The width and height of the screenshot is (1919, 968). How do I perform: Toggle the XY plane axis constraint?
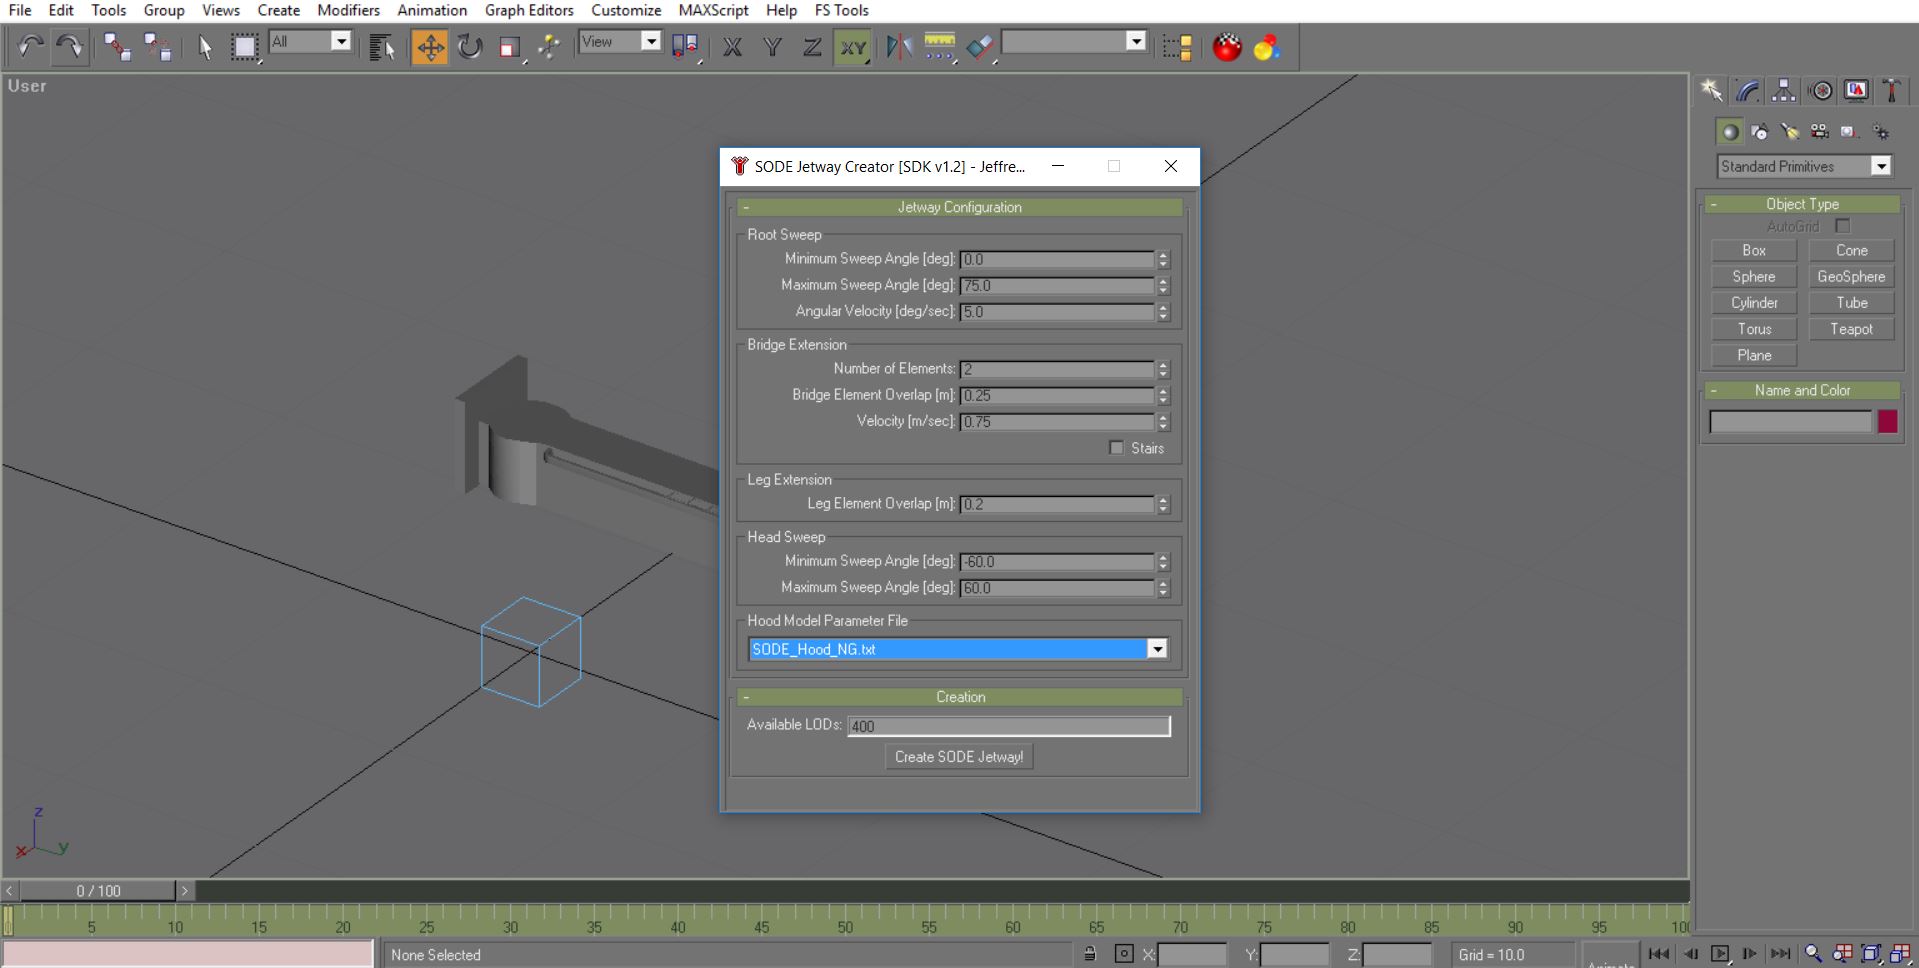tap(853, 47)
